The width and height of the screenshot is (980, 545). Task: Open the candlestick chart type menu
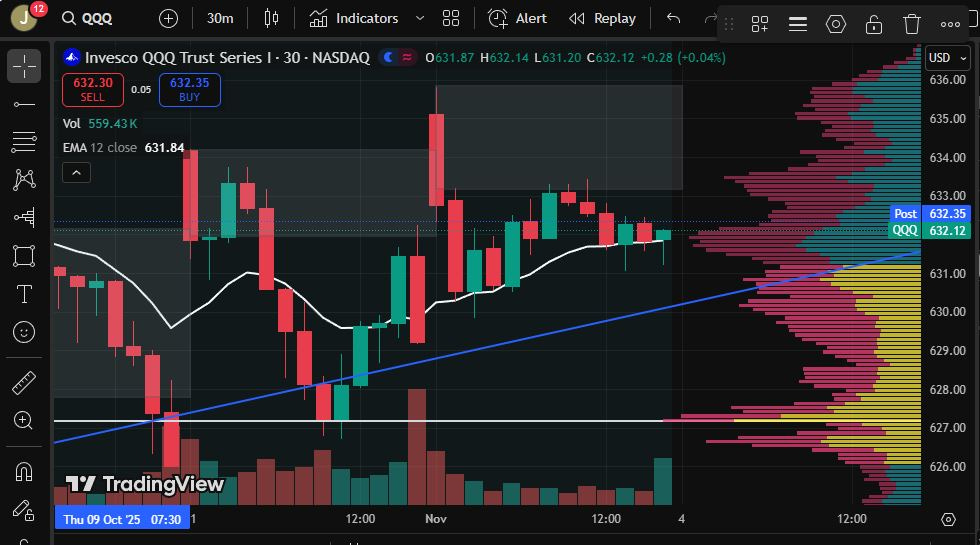point(271,19)
